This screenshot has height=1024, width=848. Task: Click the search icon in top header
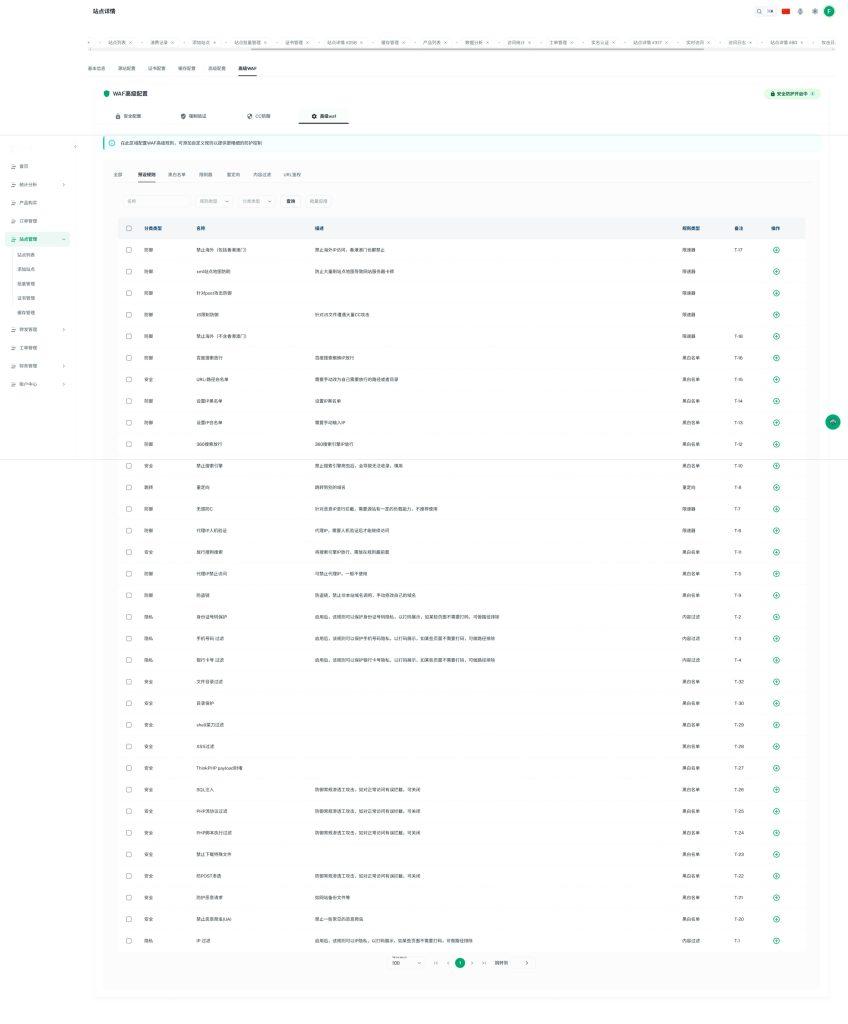coord(759,11)
